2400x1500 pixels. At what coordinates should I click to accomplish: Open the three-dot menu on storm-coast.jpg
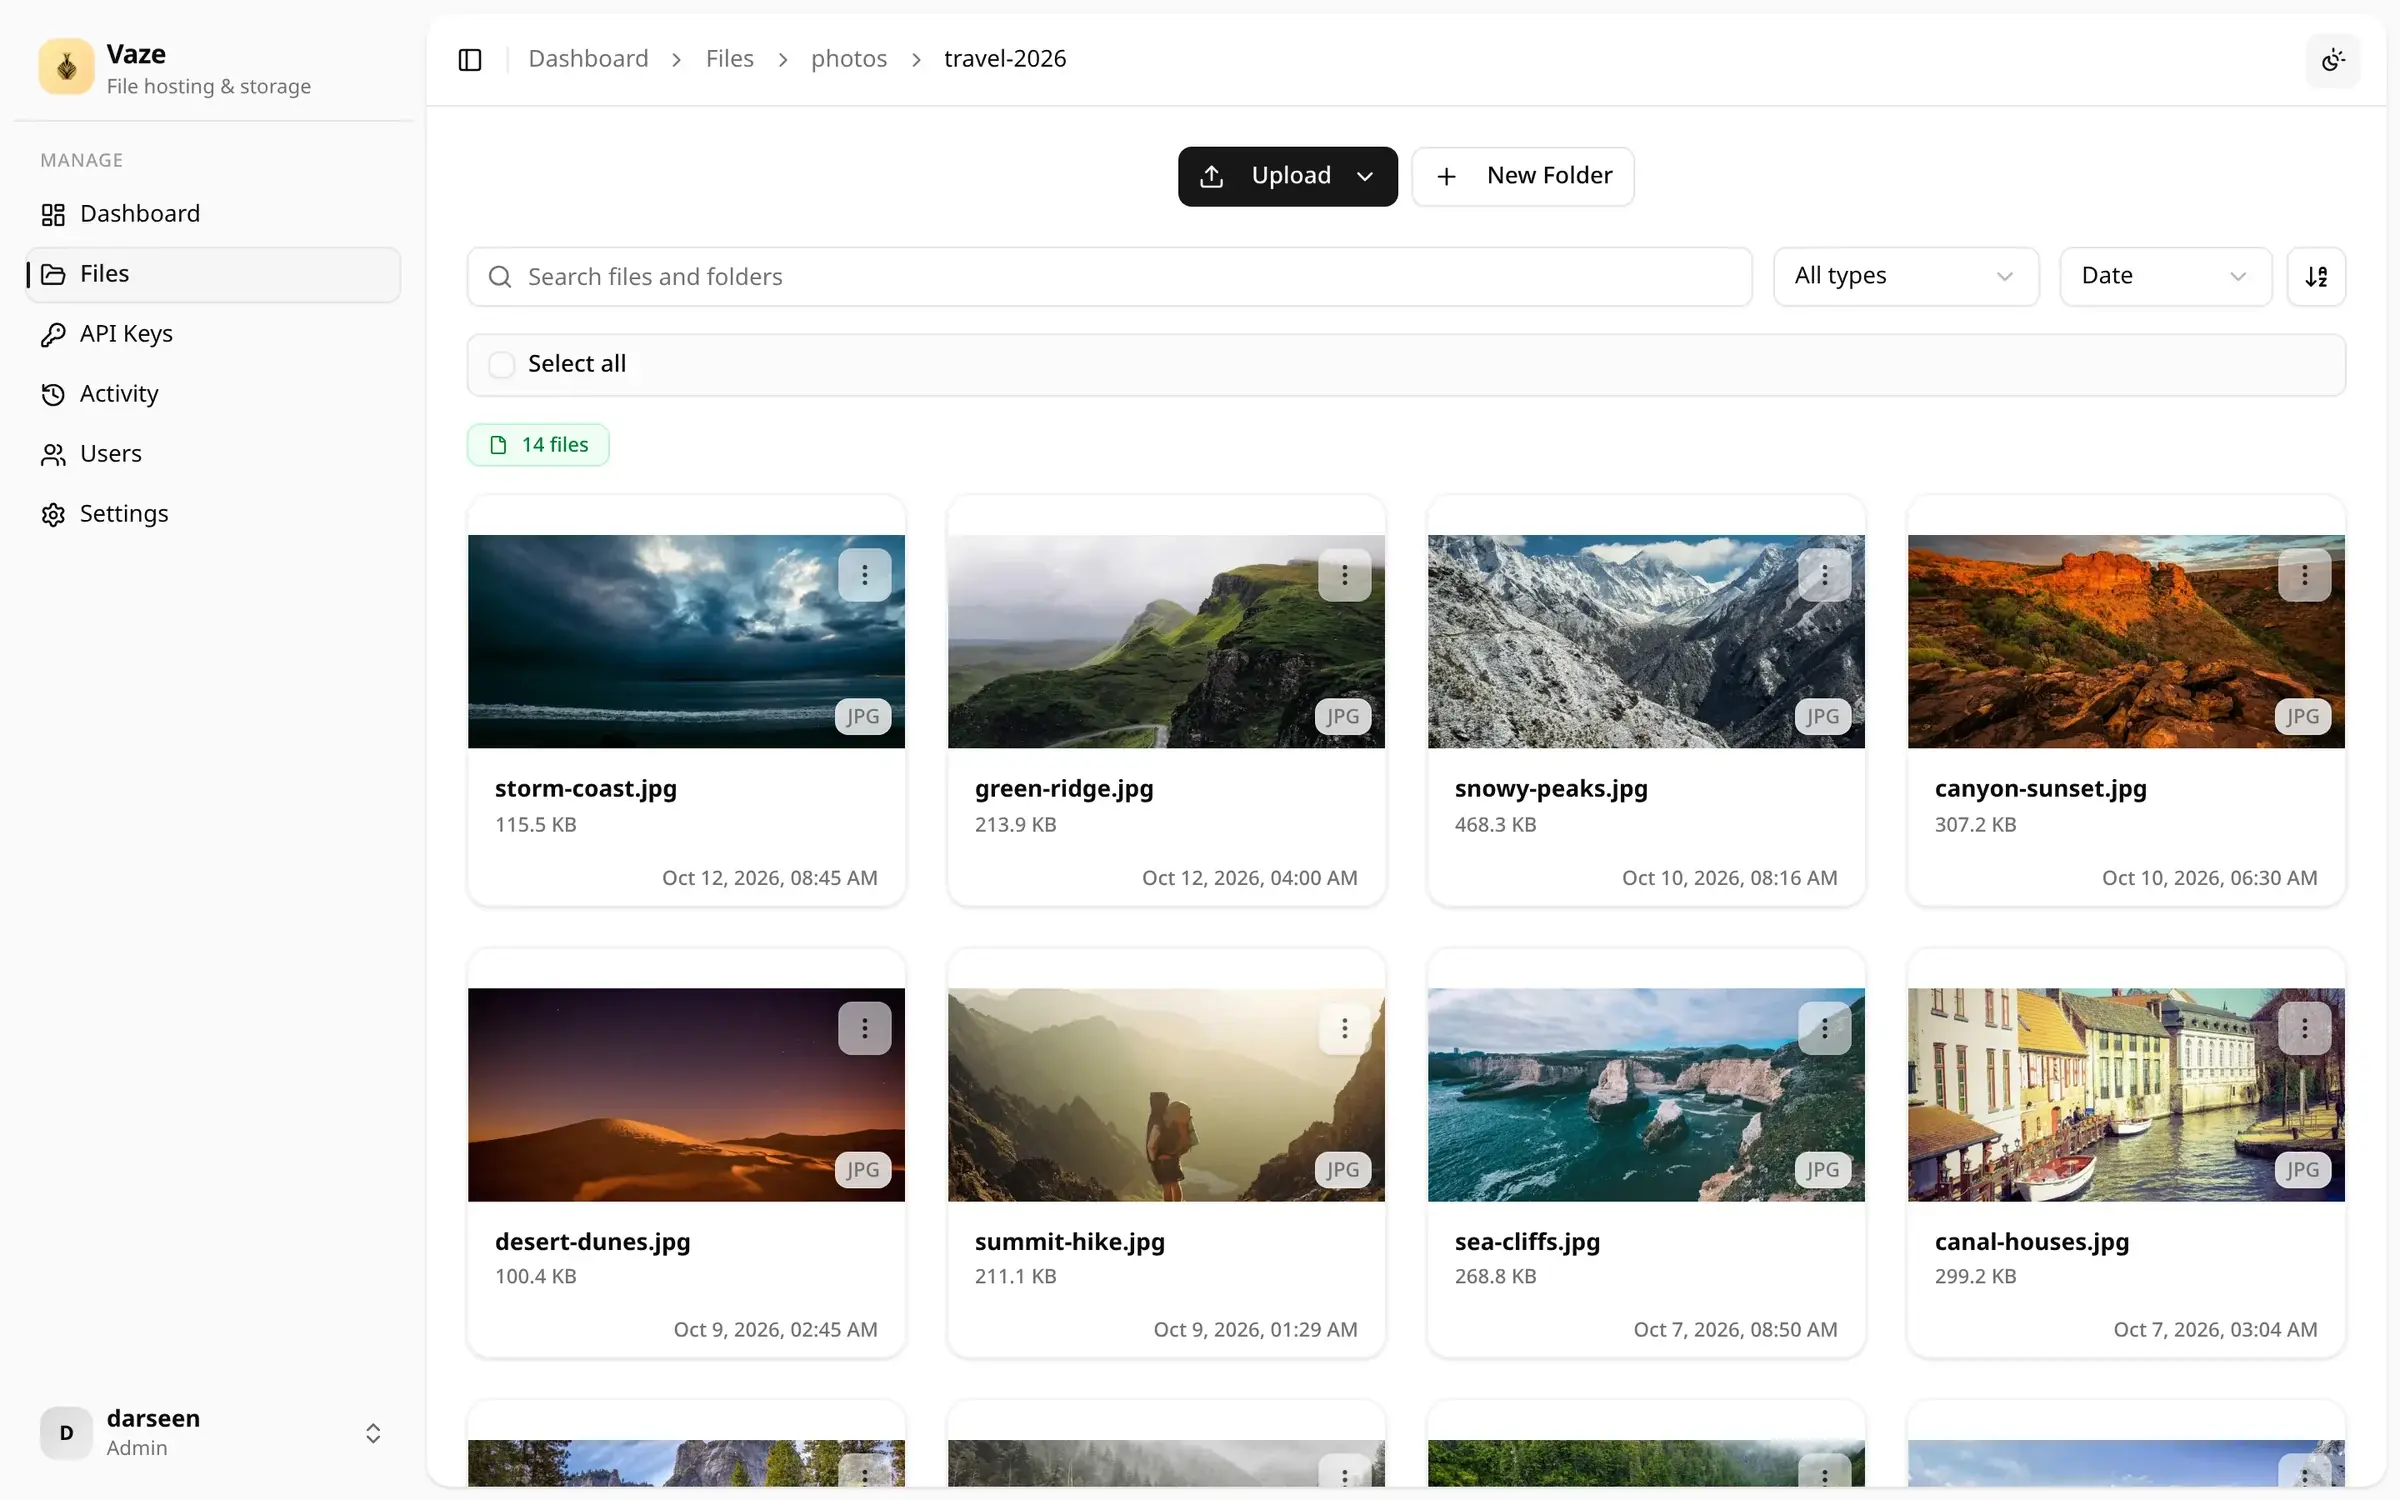pyautogui.click(x=864, y=575)
